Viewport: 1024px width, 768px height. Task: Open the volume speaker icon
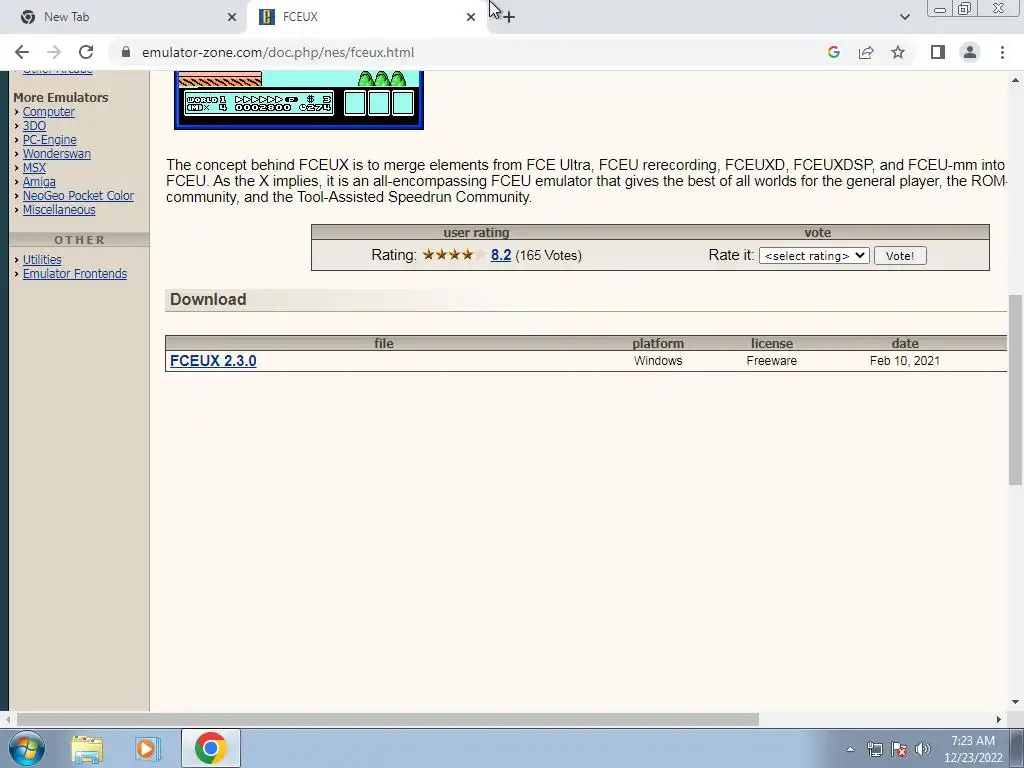click(923, 749)
